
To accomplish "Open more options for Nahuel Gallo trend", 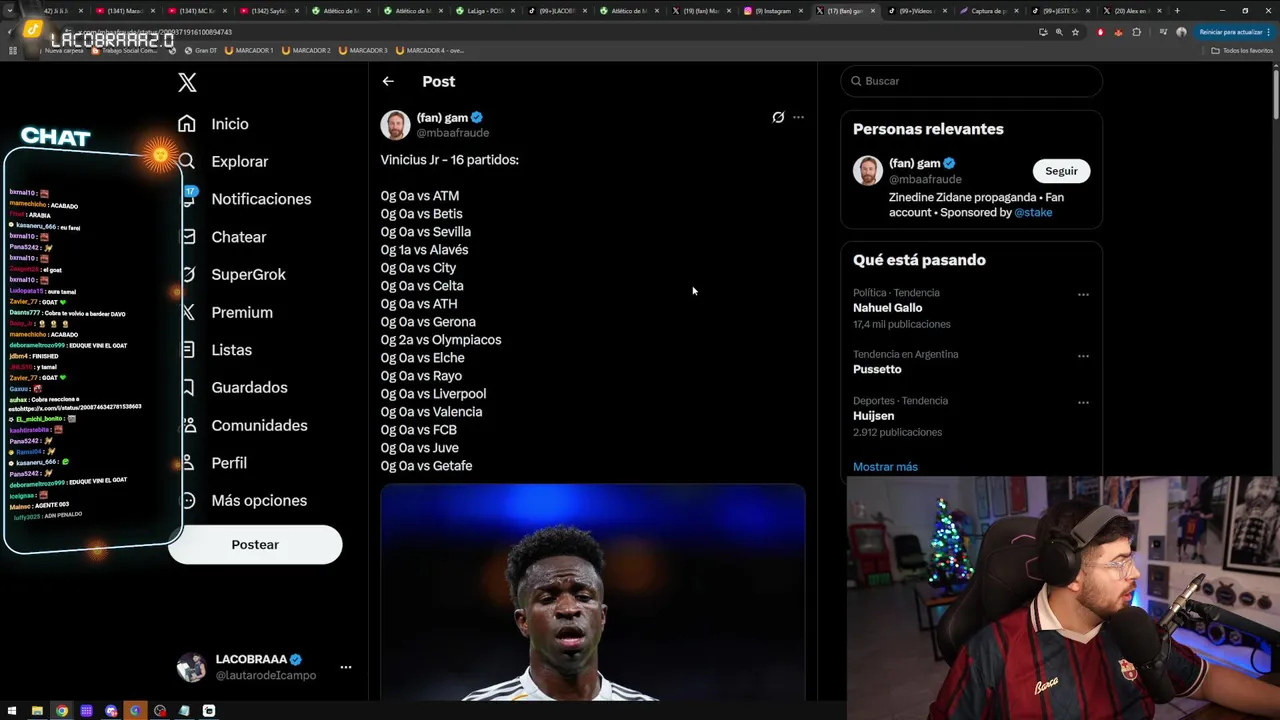I will 1083,295.
